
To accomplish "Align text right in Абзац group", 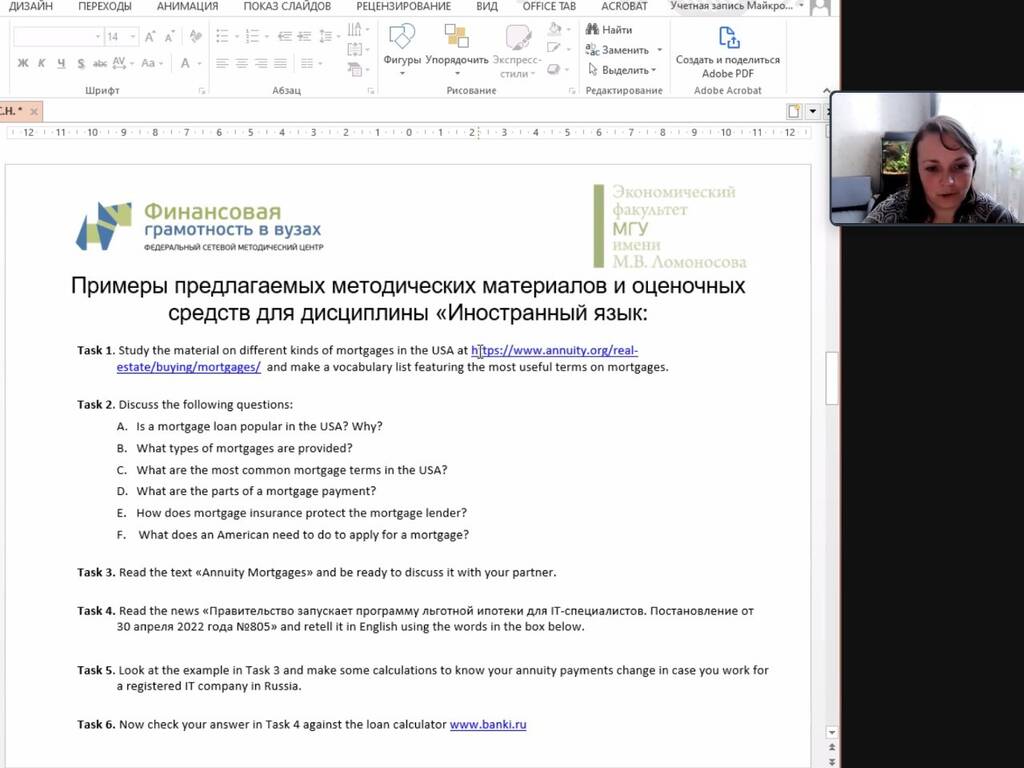I will tap(261, 63).
